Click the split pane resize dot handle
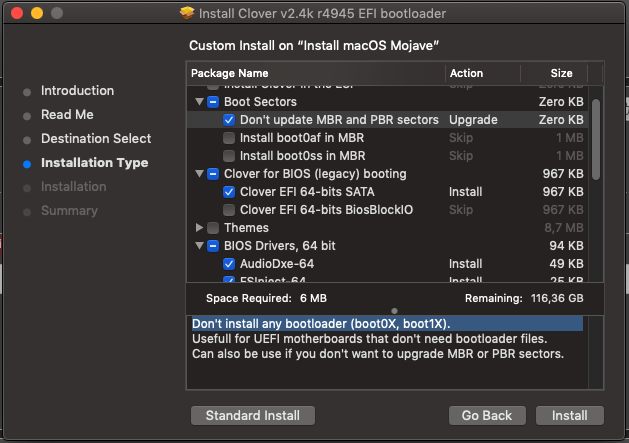Viewport: 629px width, 443px height. (394, 311)
